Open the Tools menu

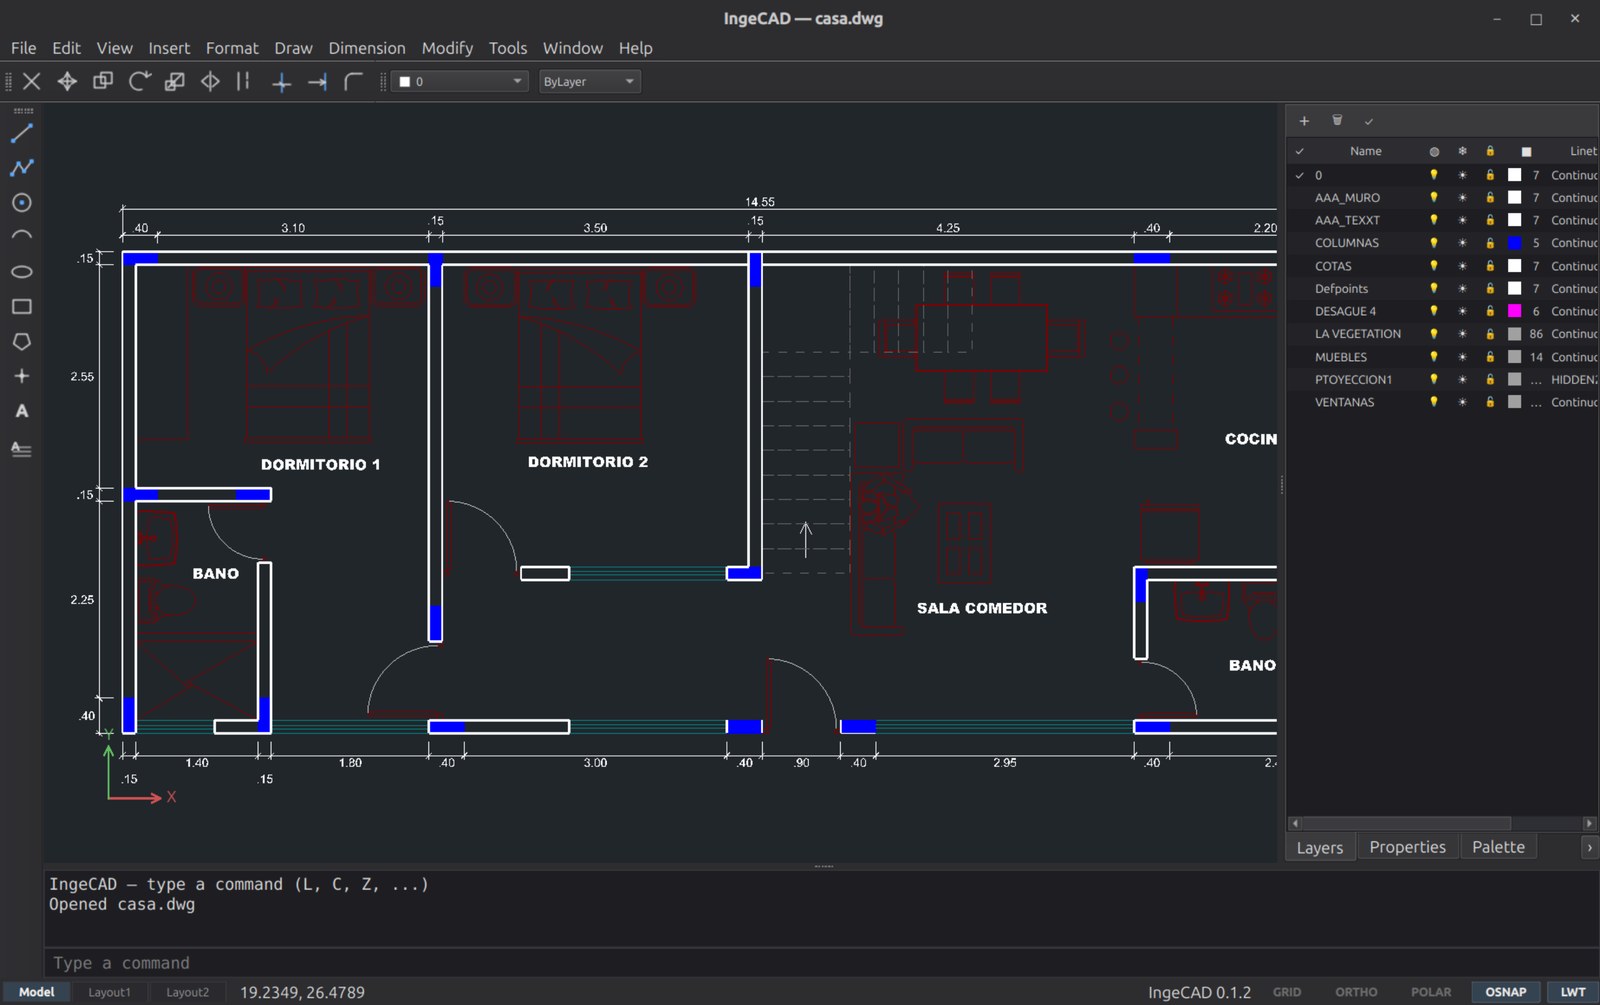[508, 48]
